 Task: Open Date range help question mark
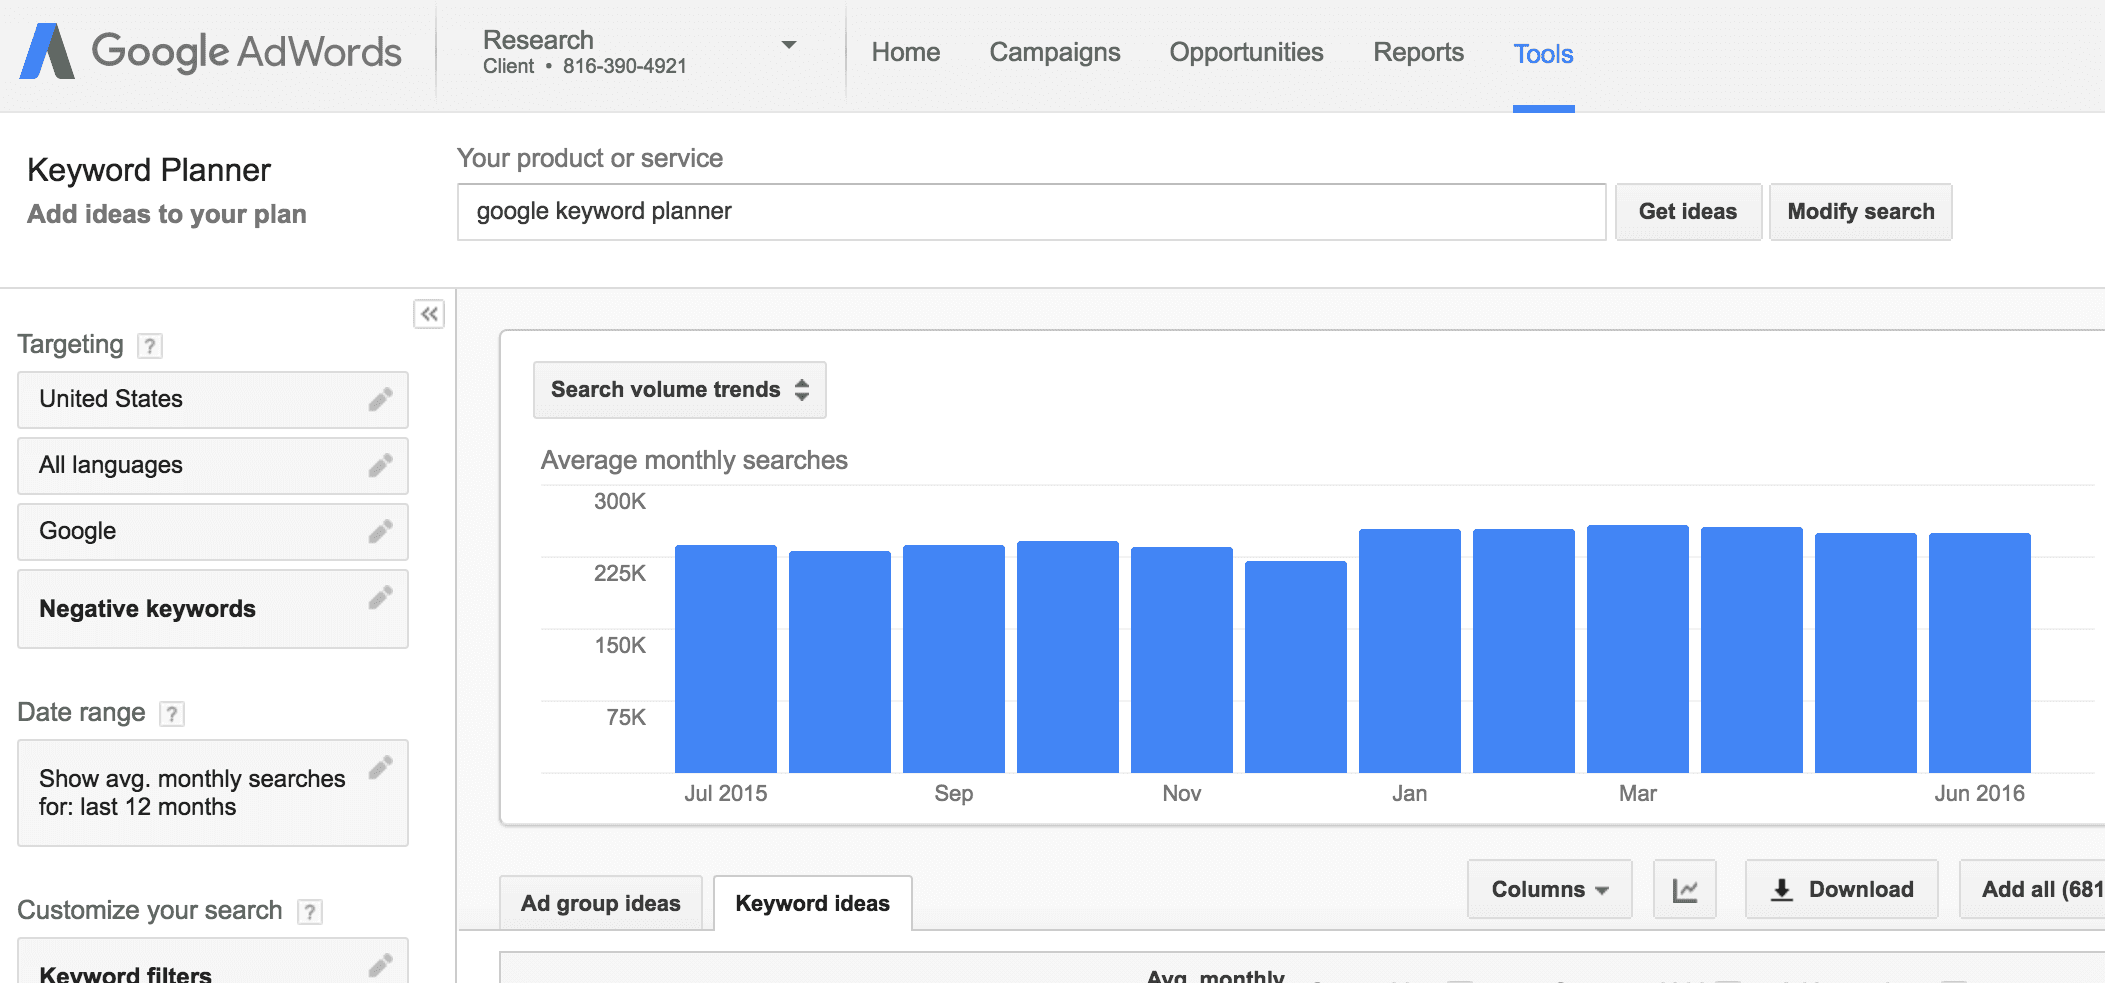(172, 714)
